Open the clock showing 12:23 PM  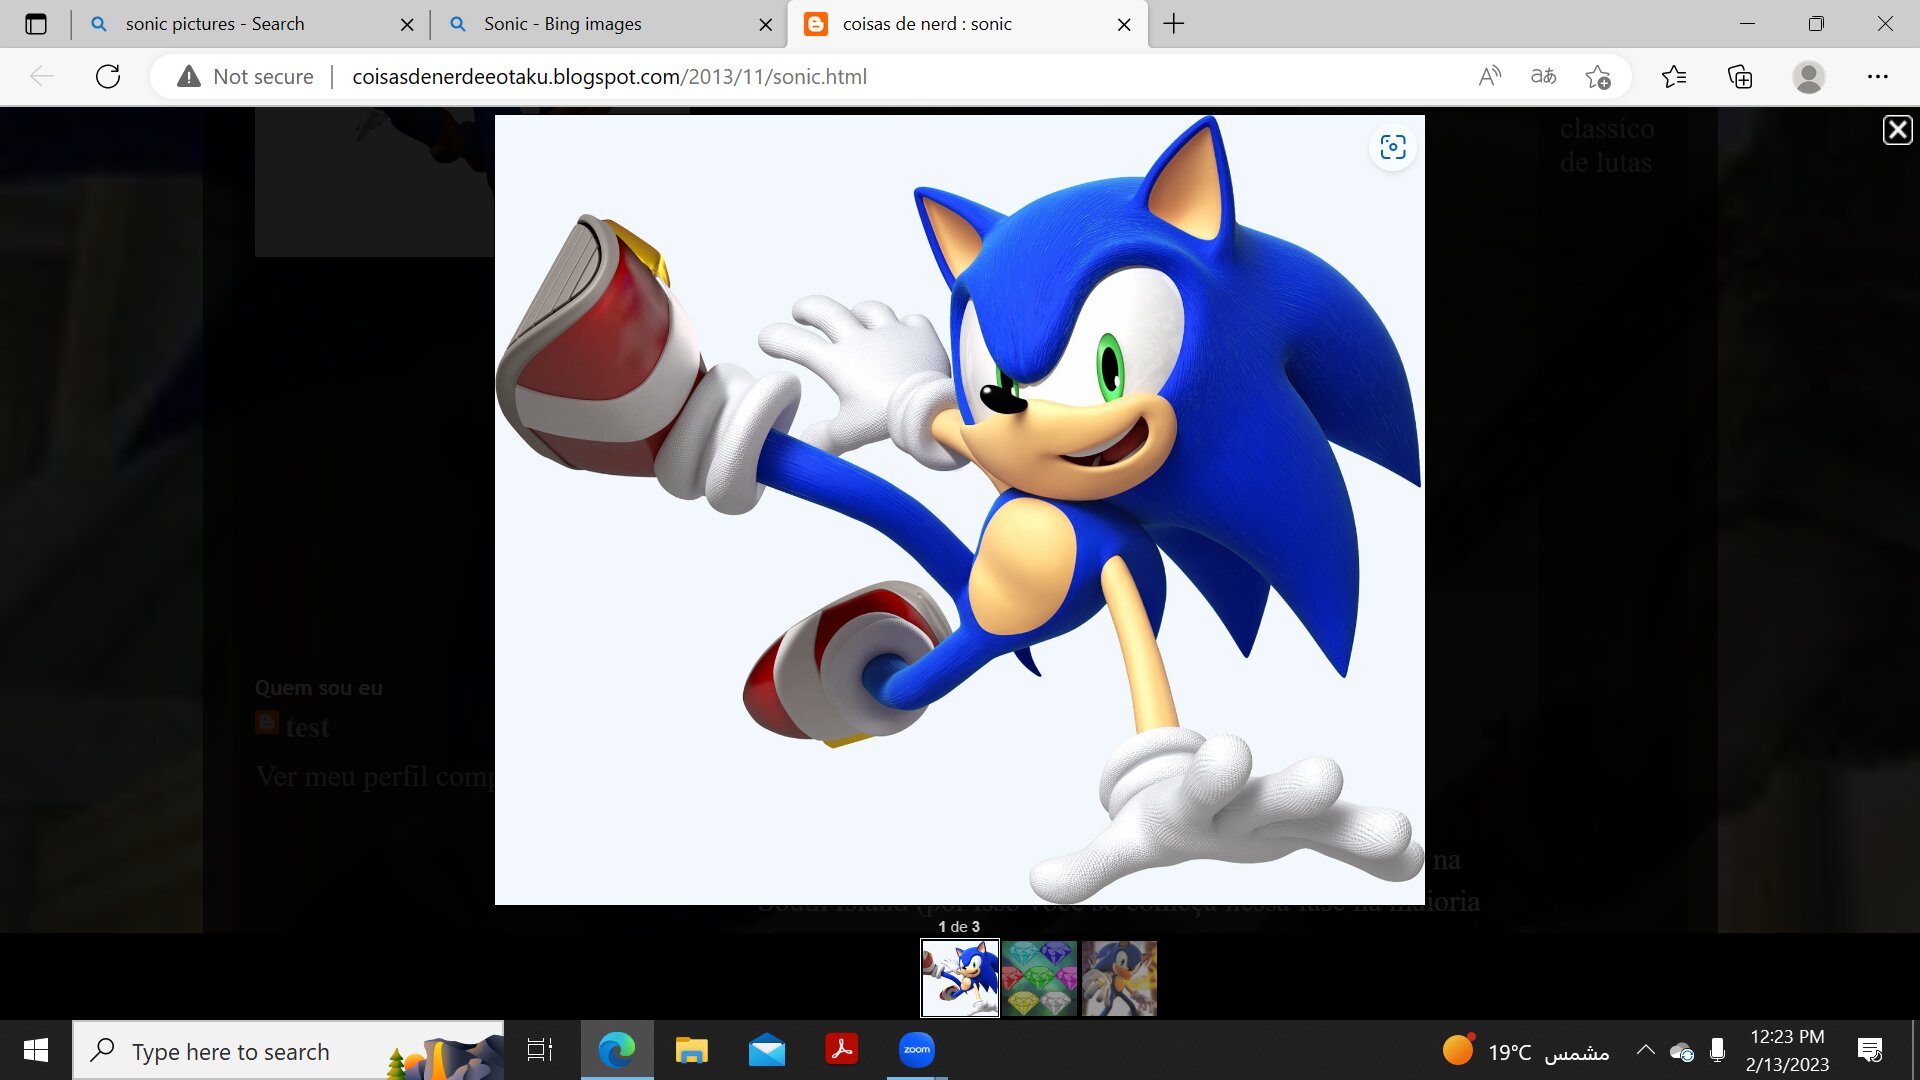[1787, 1050]
